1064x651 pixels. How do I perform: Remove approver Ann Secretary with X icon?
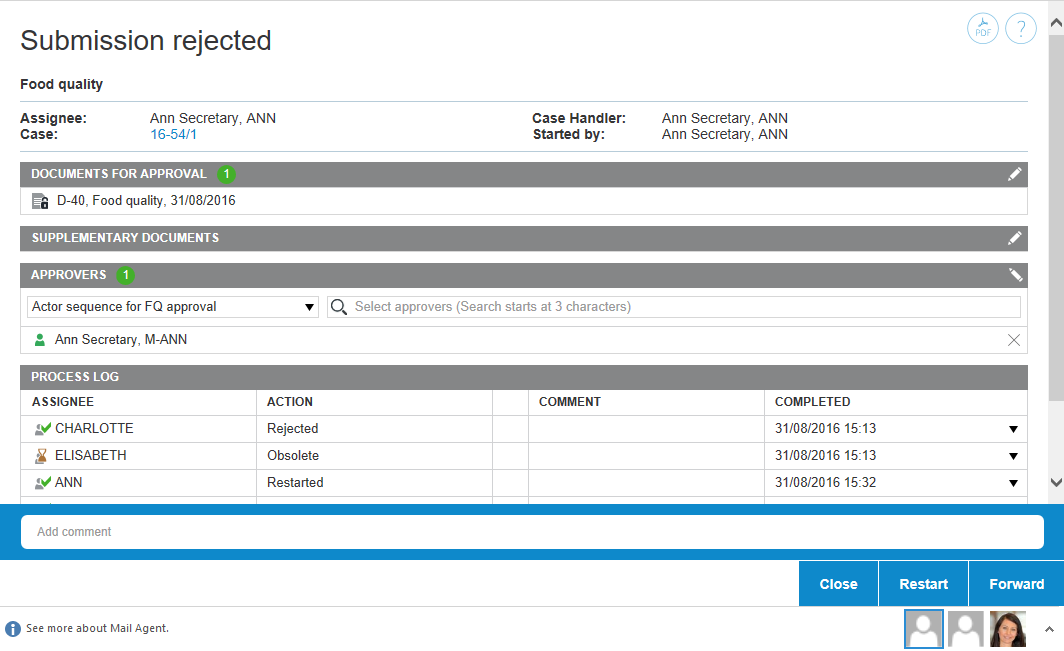[1013, 340]
